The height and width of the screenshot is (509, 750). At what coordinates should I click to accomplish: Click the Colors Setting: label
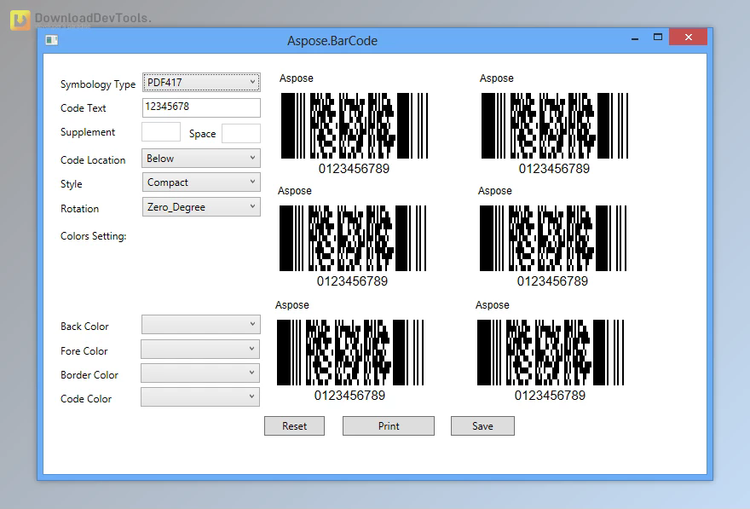point(93,236)
